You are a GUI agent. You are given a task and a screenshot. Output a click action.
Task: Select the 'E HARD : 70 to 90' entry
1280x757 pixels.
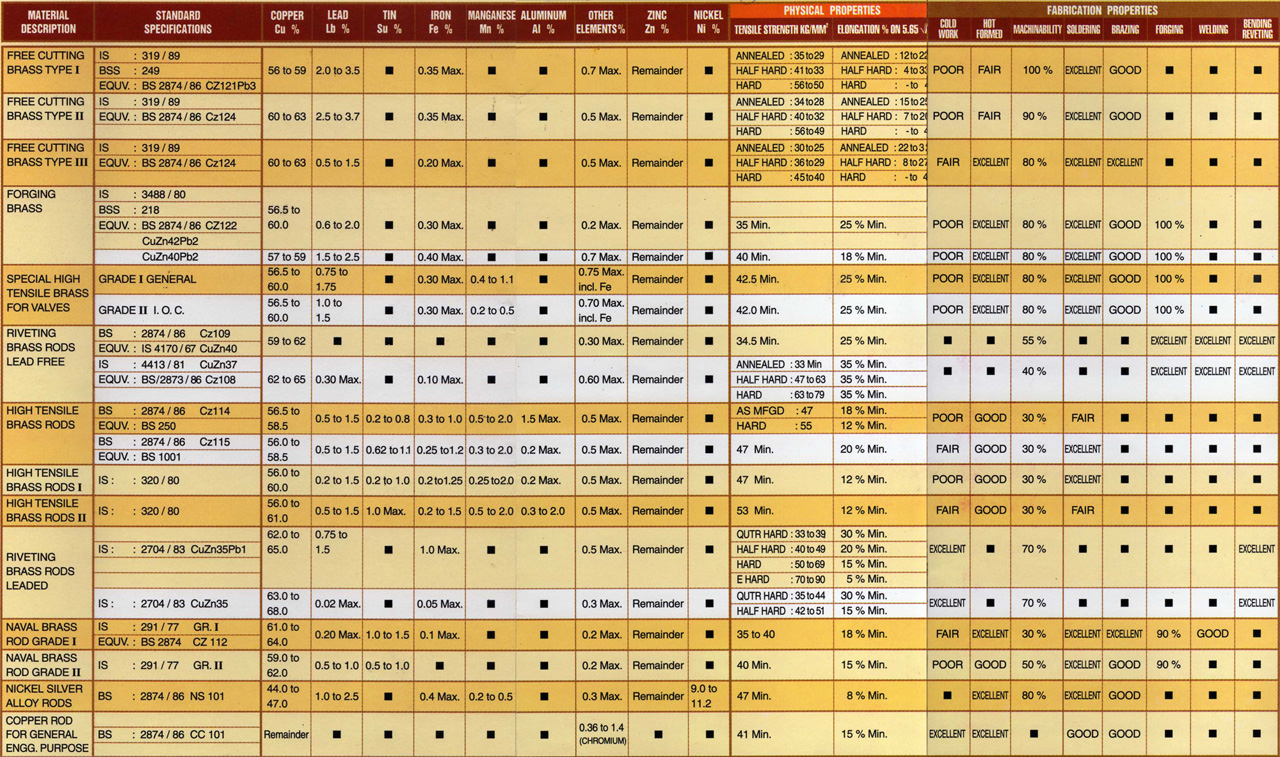point(782,580)
